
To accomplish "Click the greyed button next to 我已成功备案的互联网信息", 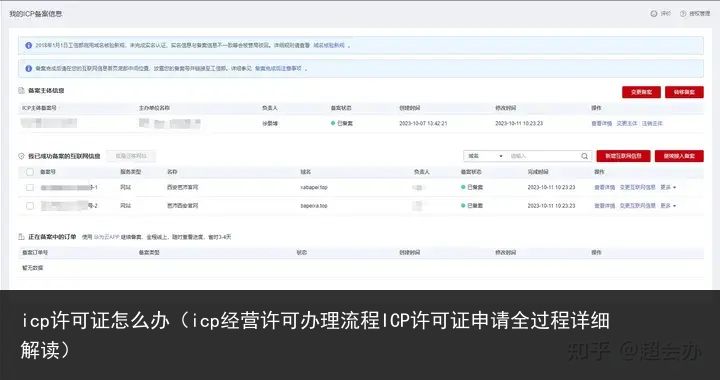I will pos(131,156).
